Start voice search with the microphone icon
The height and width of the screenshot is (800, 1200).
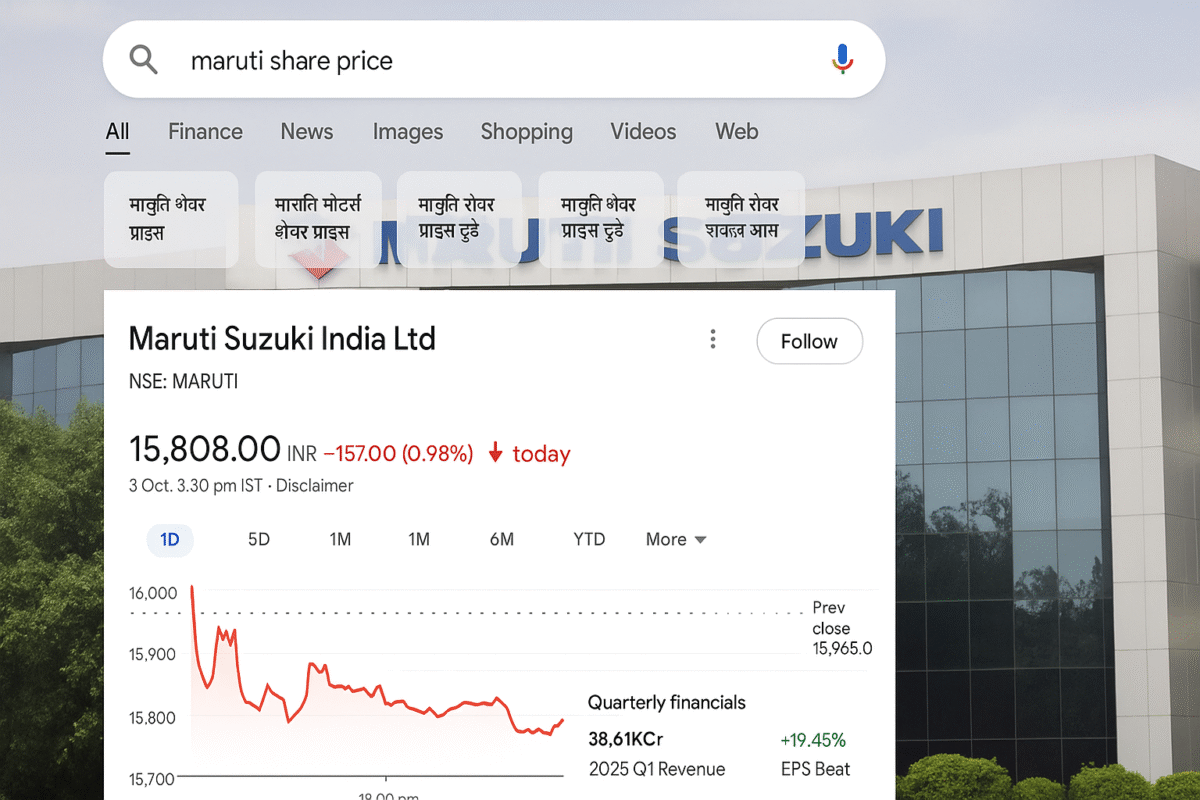841,59
